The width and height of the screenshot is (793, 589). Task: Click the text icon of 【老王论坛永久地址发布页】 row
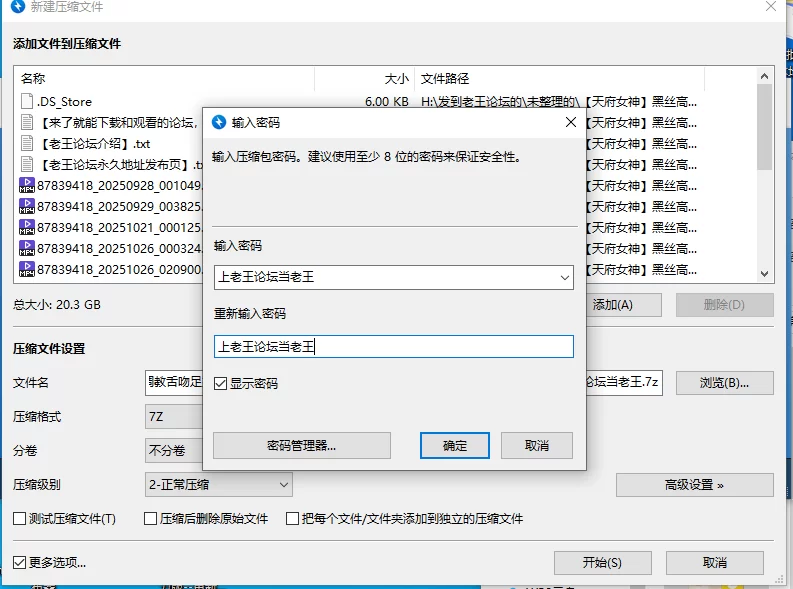[27, 164]
